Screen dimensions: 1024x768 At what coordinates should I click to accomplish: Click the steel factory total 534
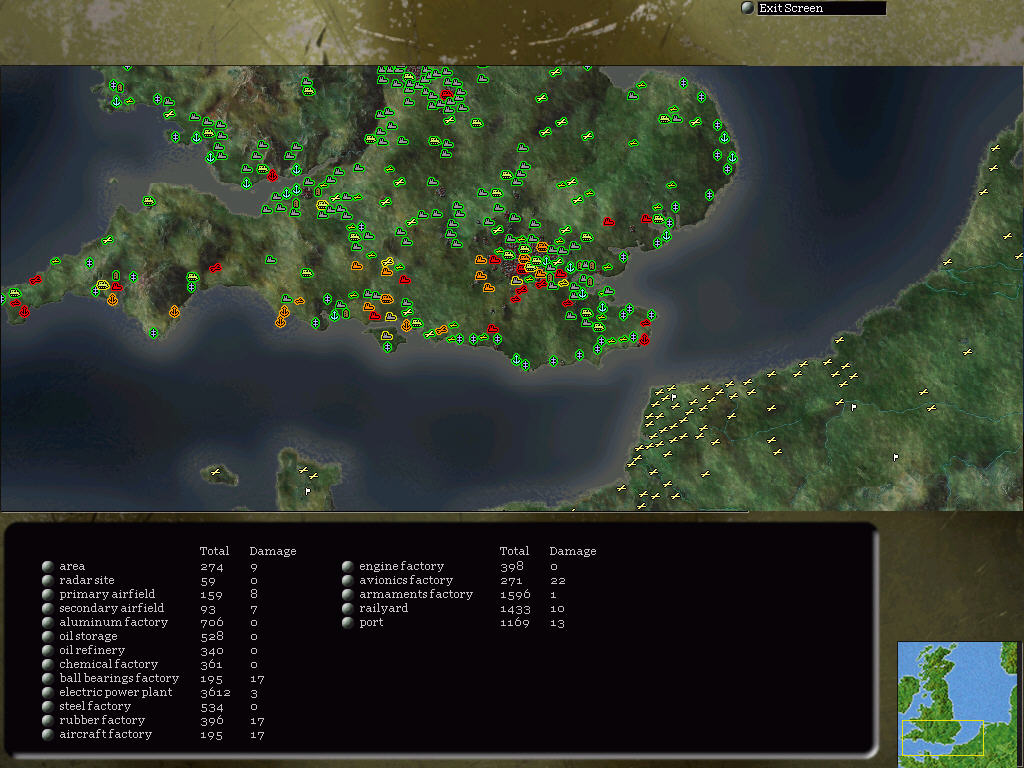point(212,707)
